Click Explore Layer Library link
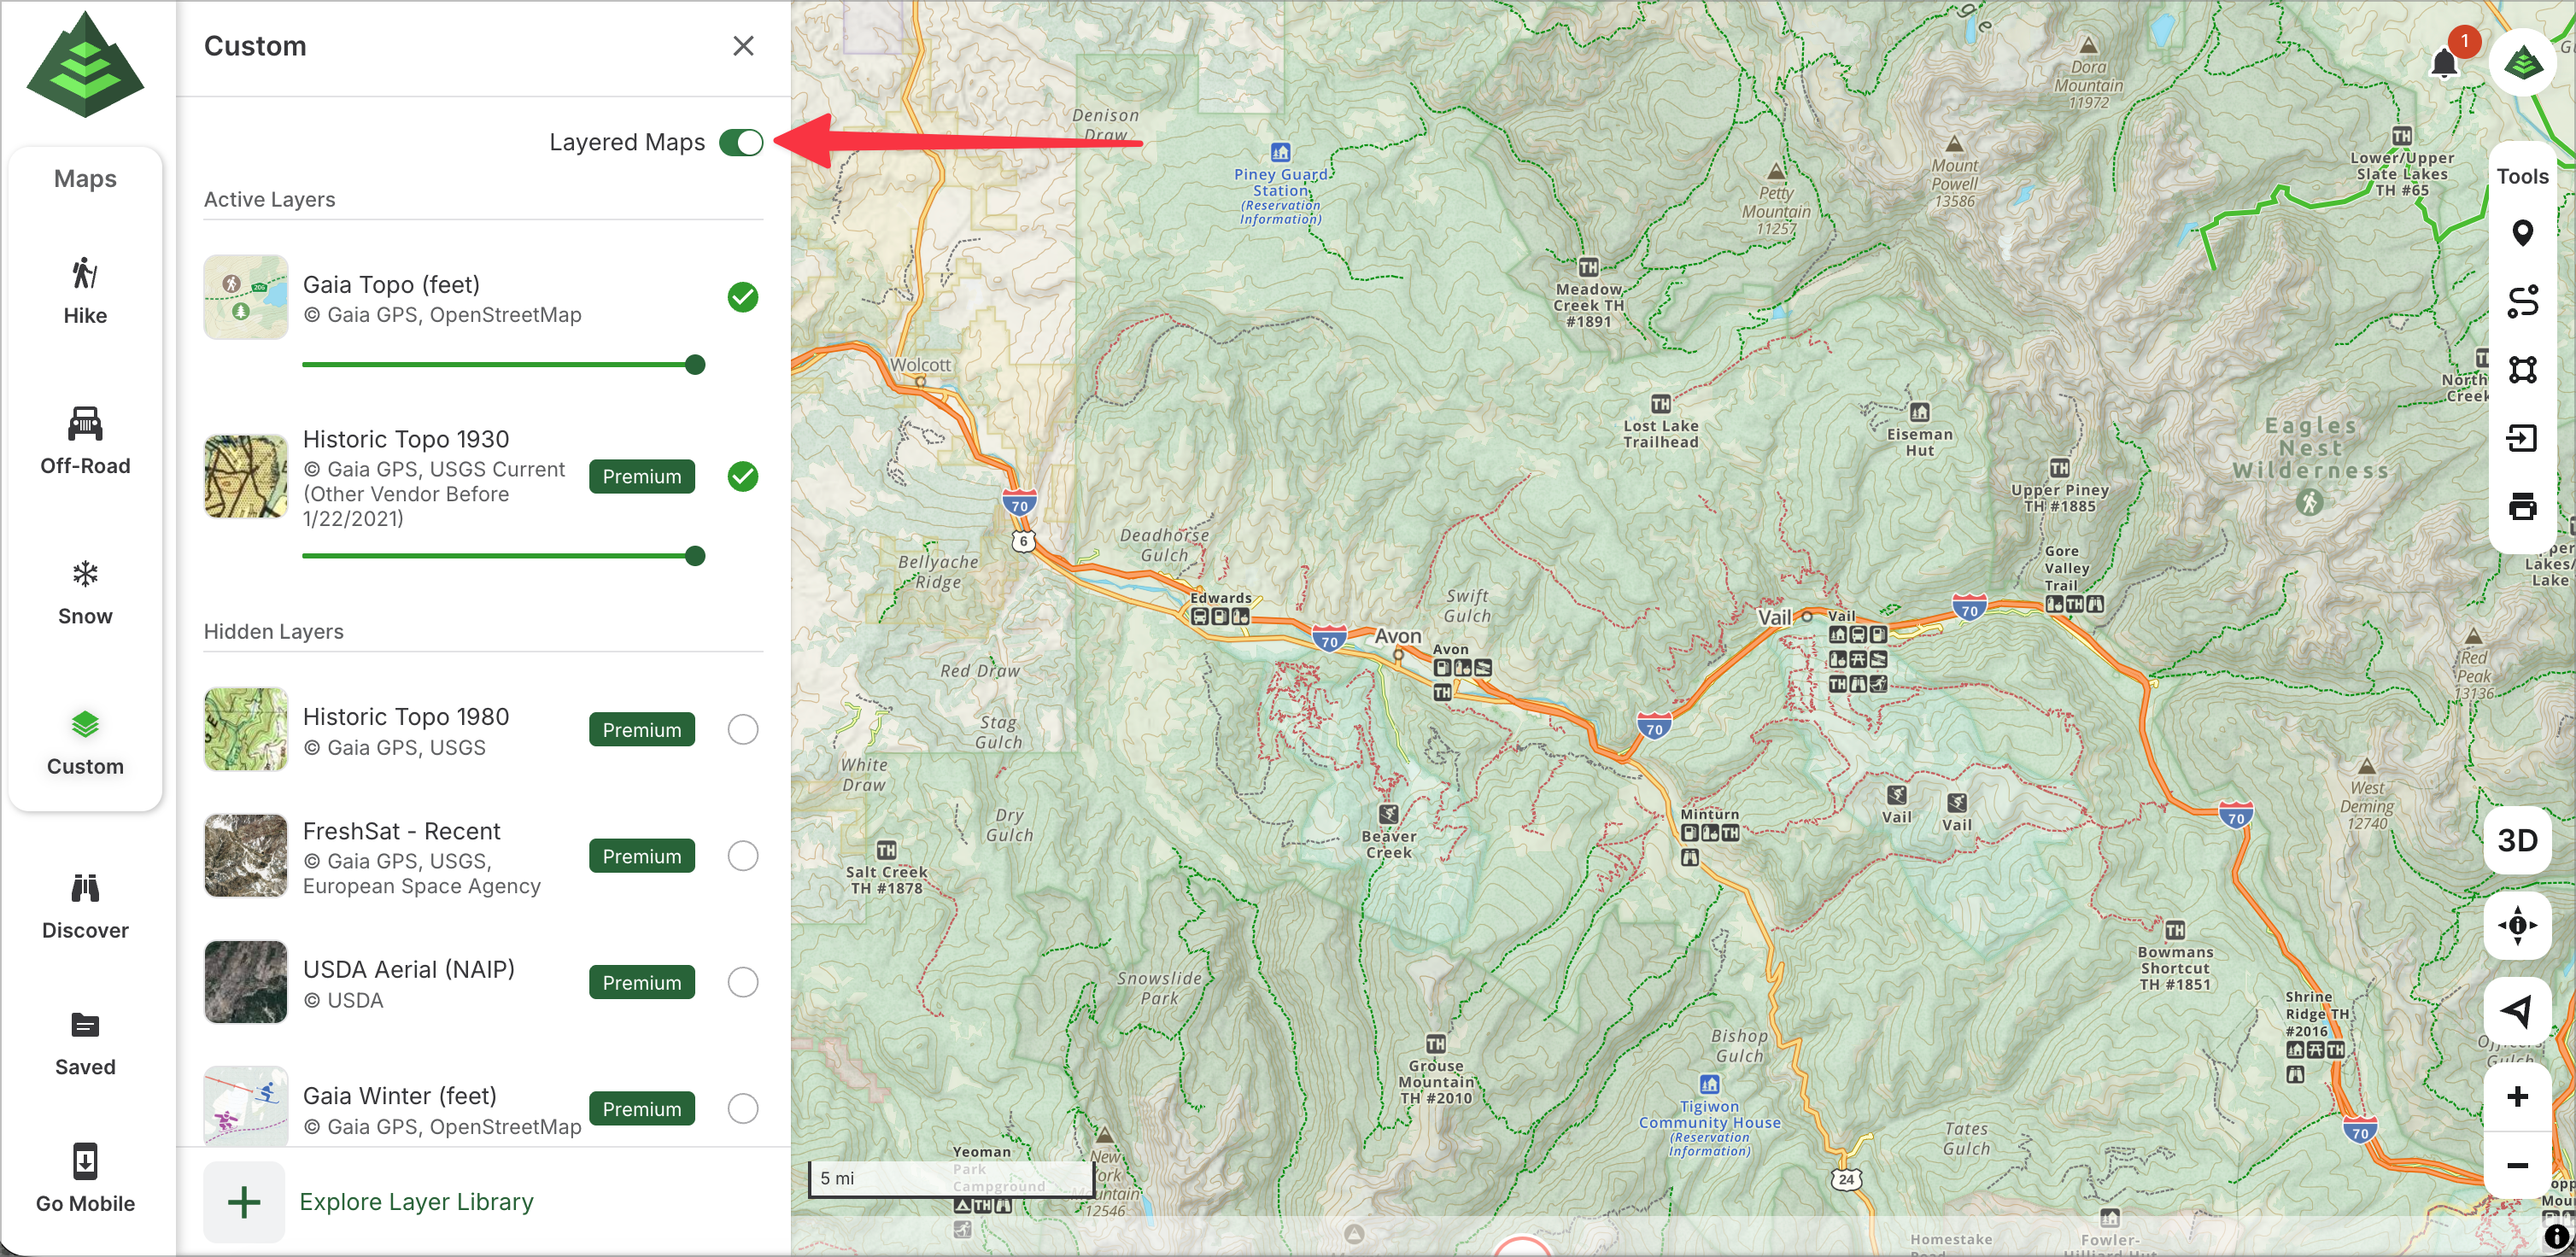 point(416,1202)
